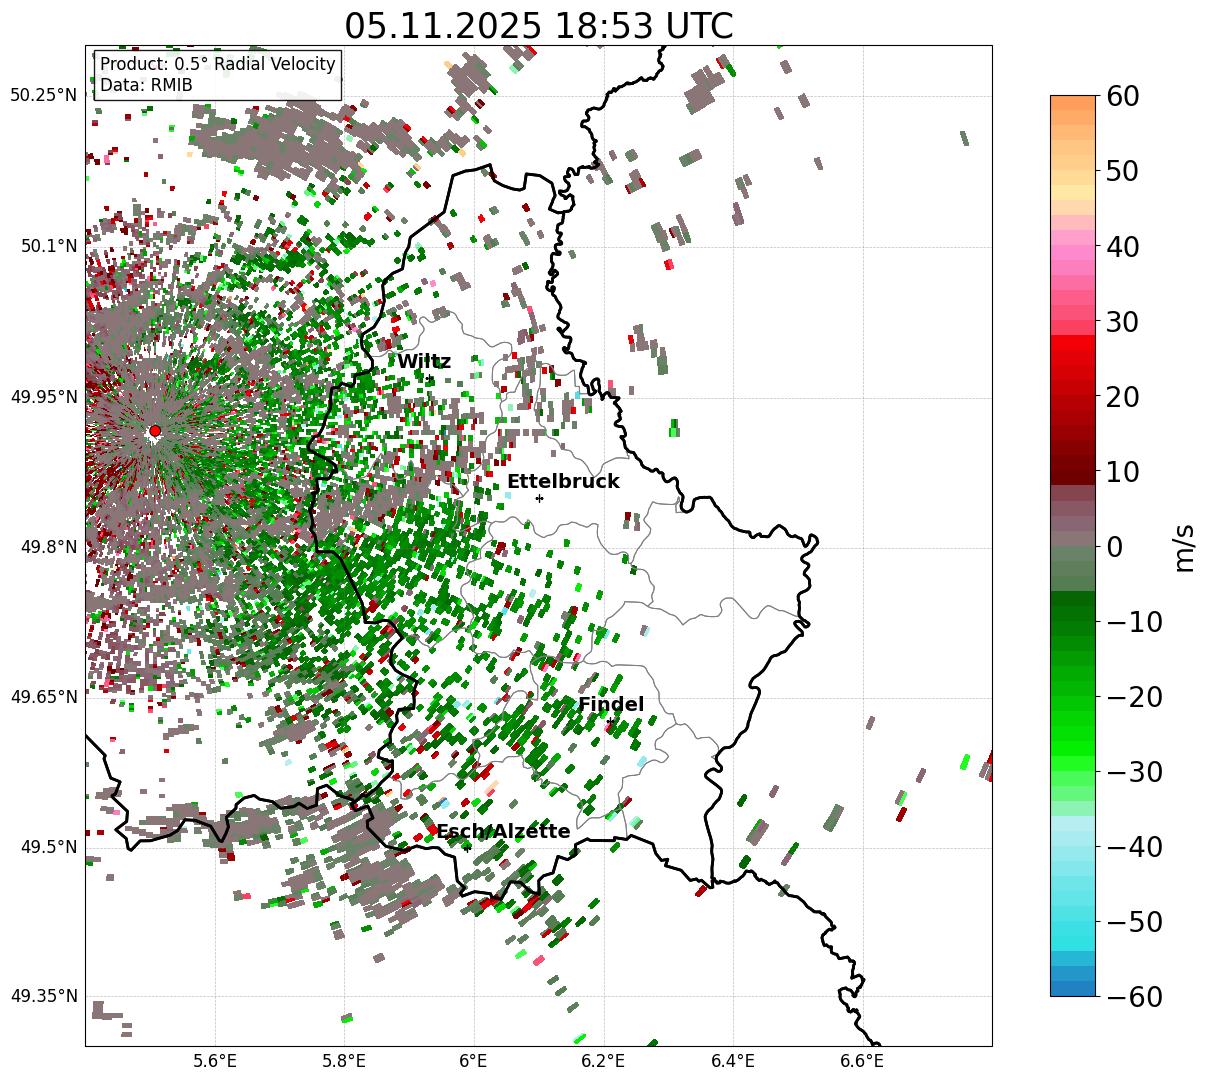The width and height of the screenshot is (1207, 1081).
Task: Click the title 05.11.2025 18:53 UTC
Action: click(x=538, y=26)
